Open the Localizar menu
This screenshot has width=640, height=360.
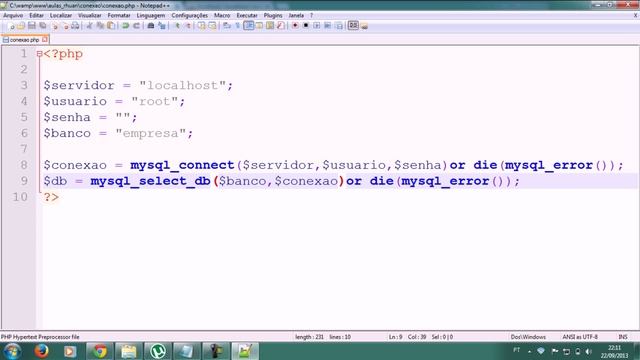point(61,16)
